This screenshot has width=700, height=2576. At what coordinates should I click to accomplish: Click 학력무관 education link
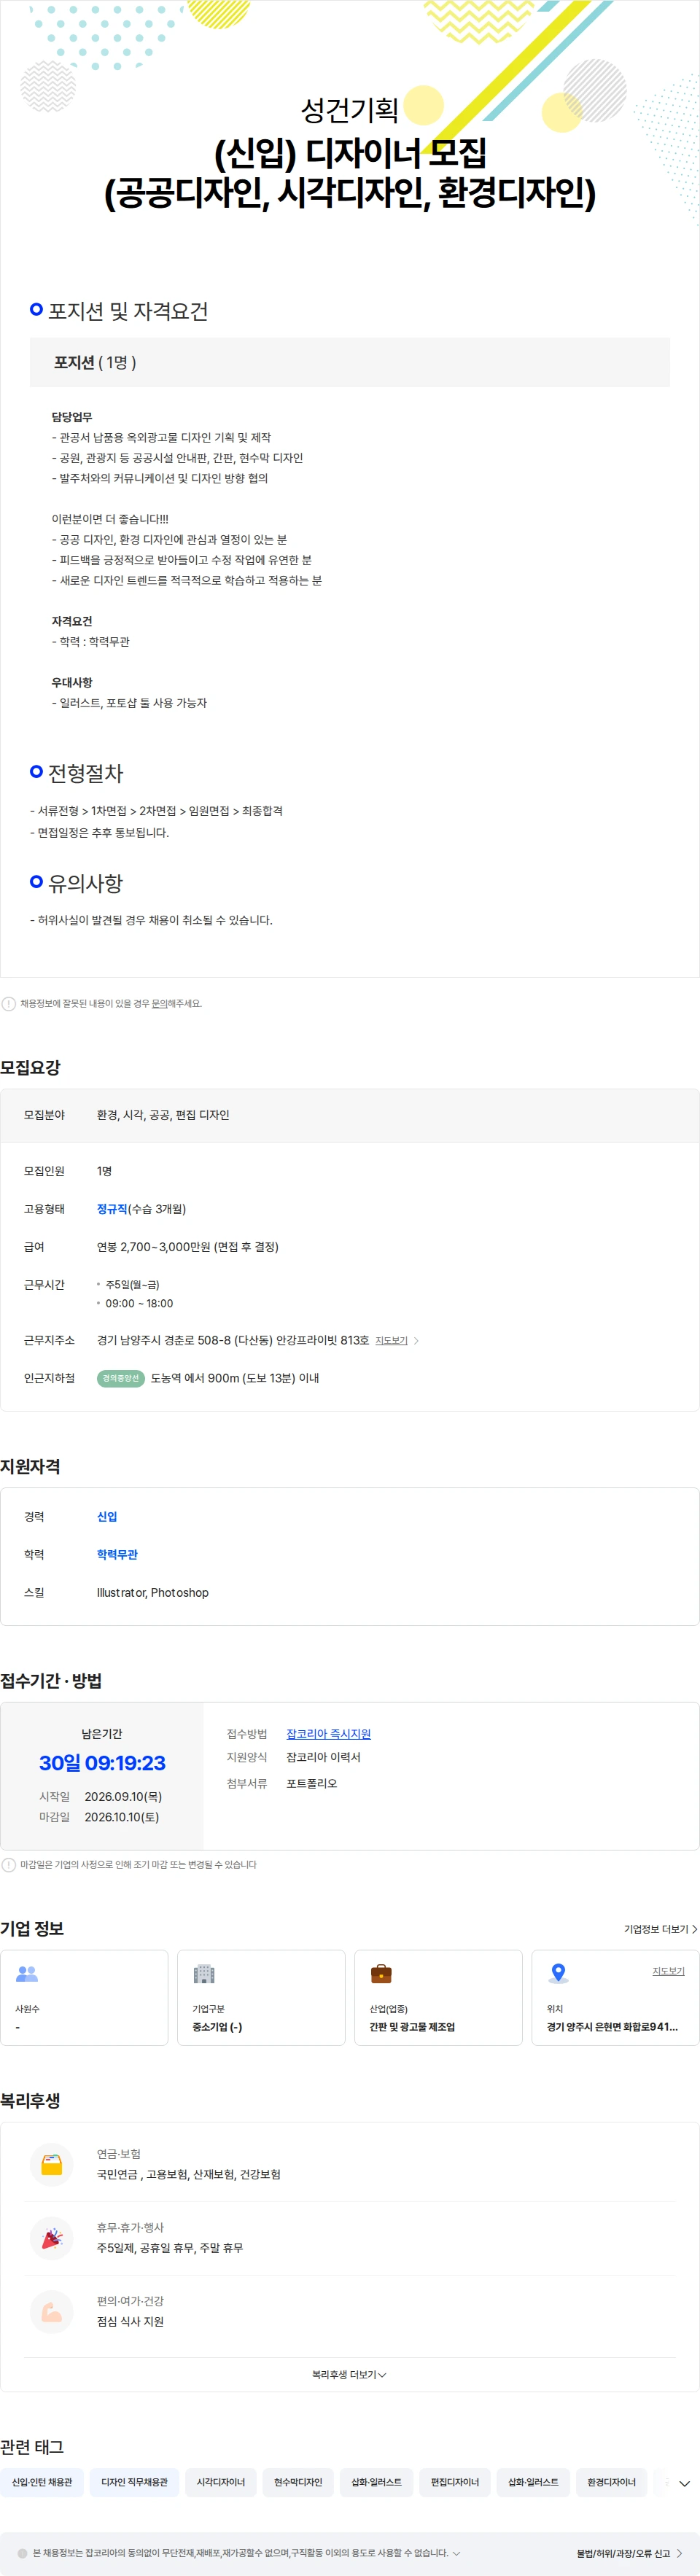click(x=117, y=1554)
